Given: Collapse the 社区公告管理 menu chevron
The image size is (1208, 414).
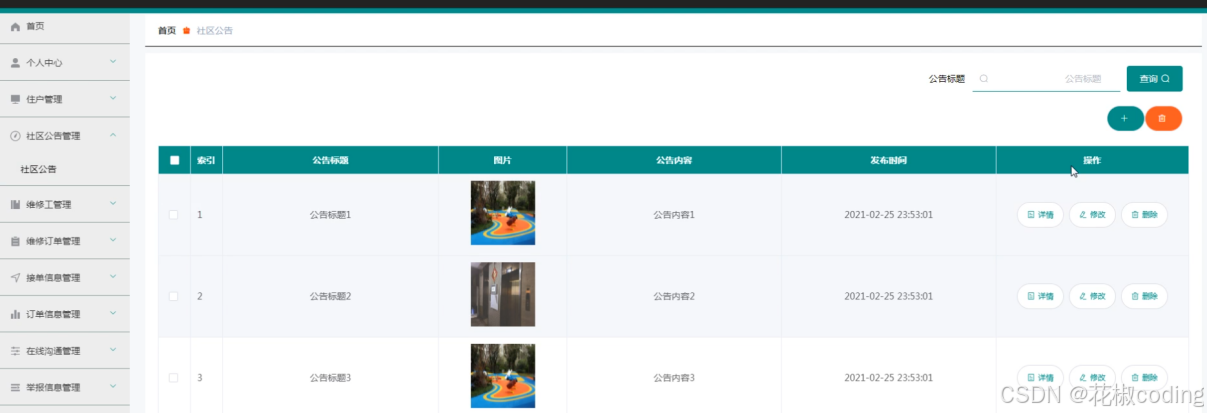Looking at the screenshot, I should [113, 135].
